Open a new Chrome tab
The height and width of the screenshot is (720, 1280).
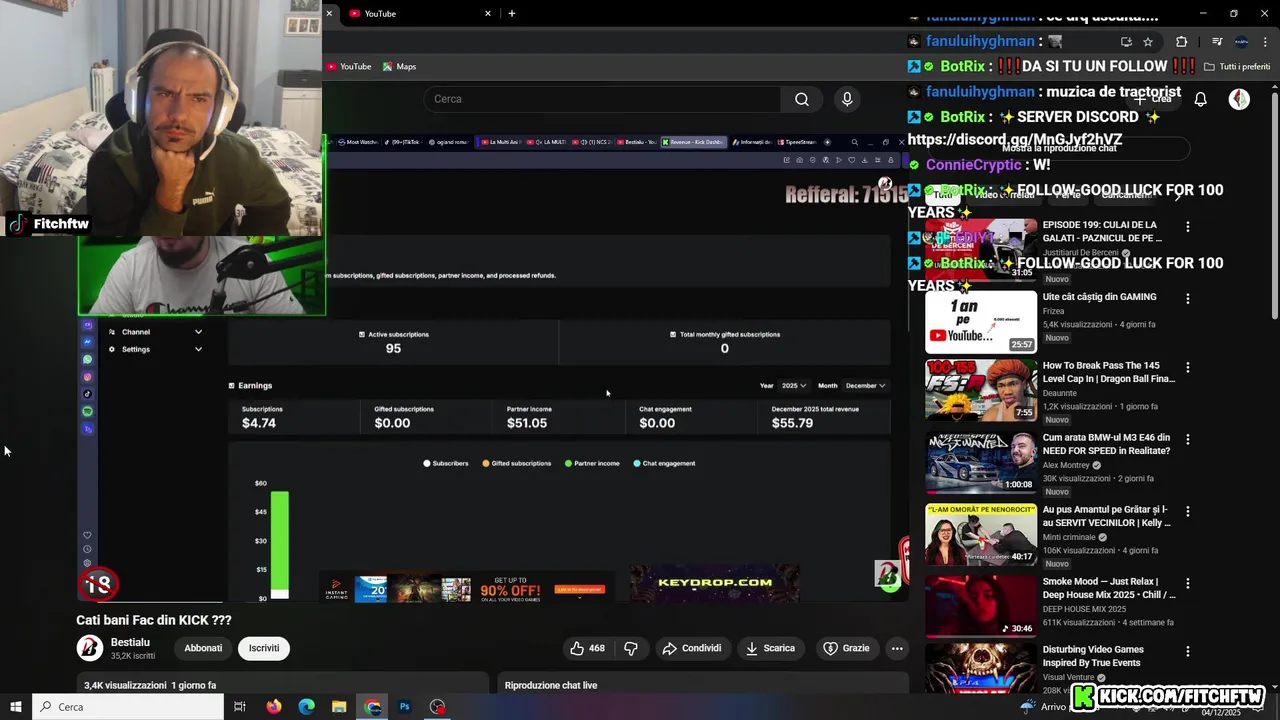[512, 13]
